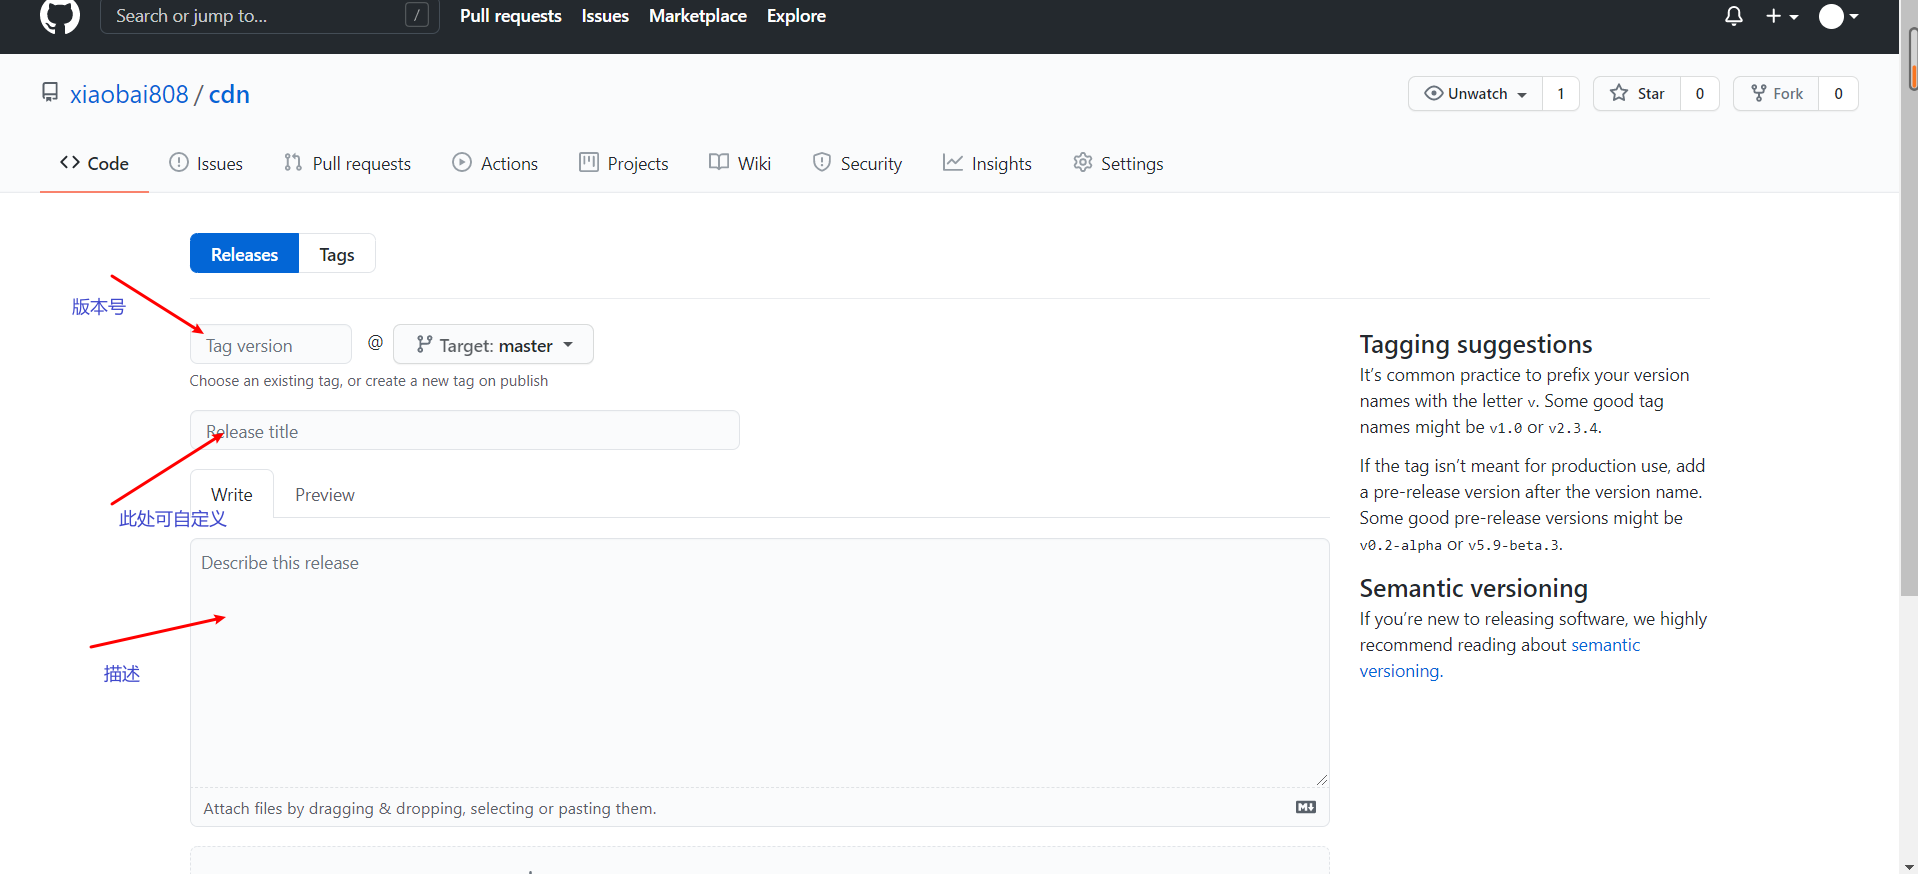
Task: Click the slash shortcut key icon
Action: 417,15
